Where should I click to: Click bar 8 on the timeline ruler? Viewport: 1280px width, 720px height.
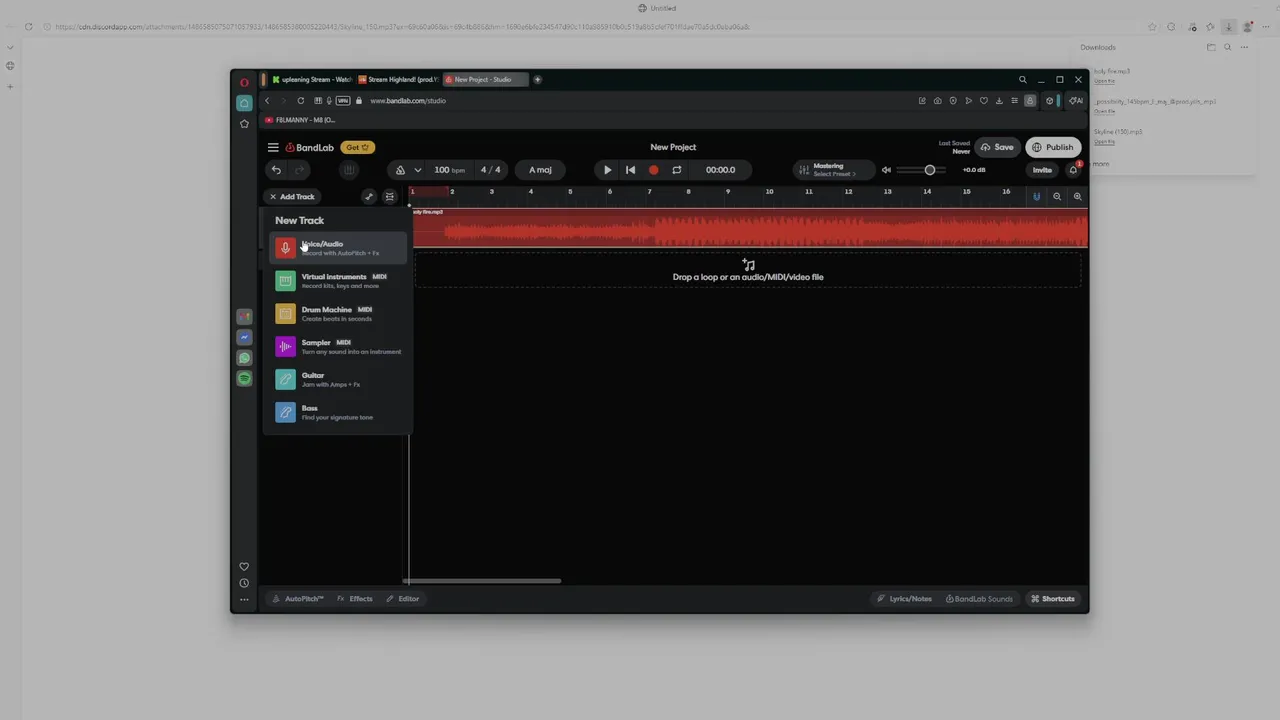pos(688,191)
